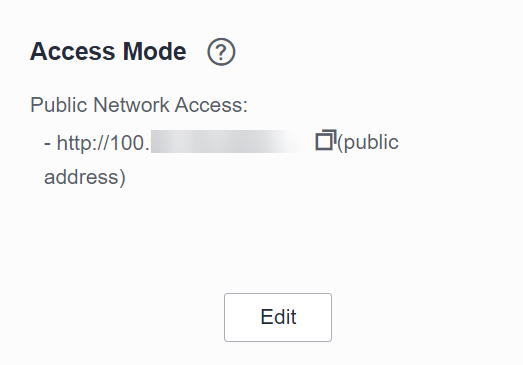Screen dimensions: 523x365
Task: Click the "http://" prefix of the address
Action: point(83,142)
